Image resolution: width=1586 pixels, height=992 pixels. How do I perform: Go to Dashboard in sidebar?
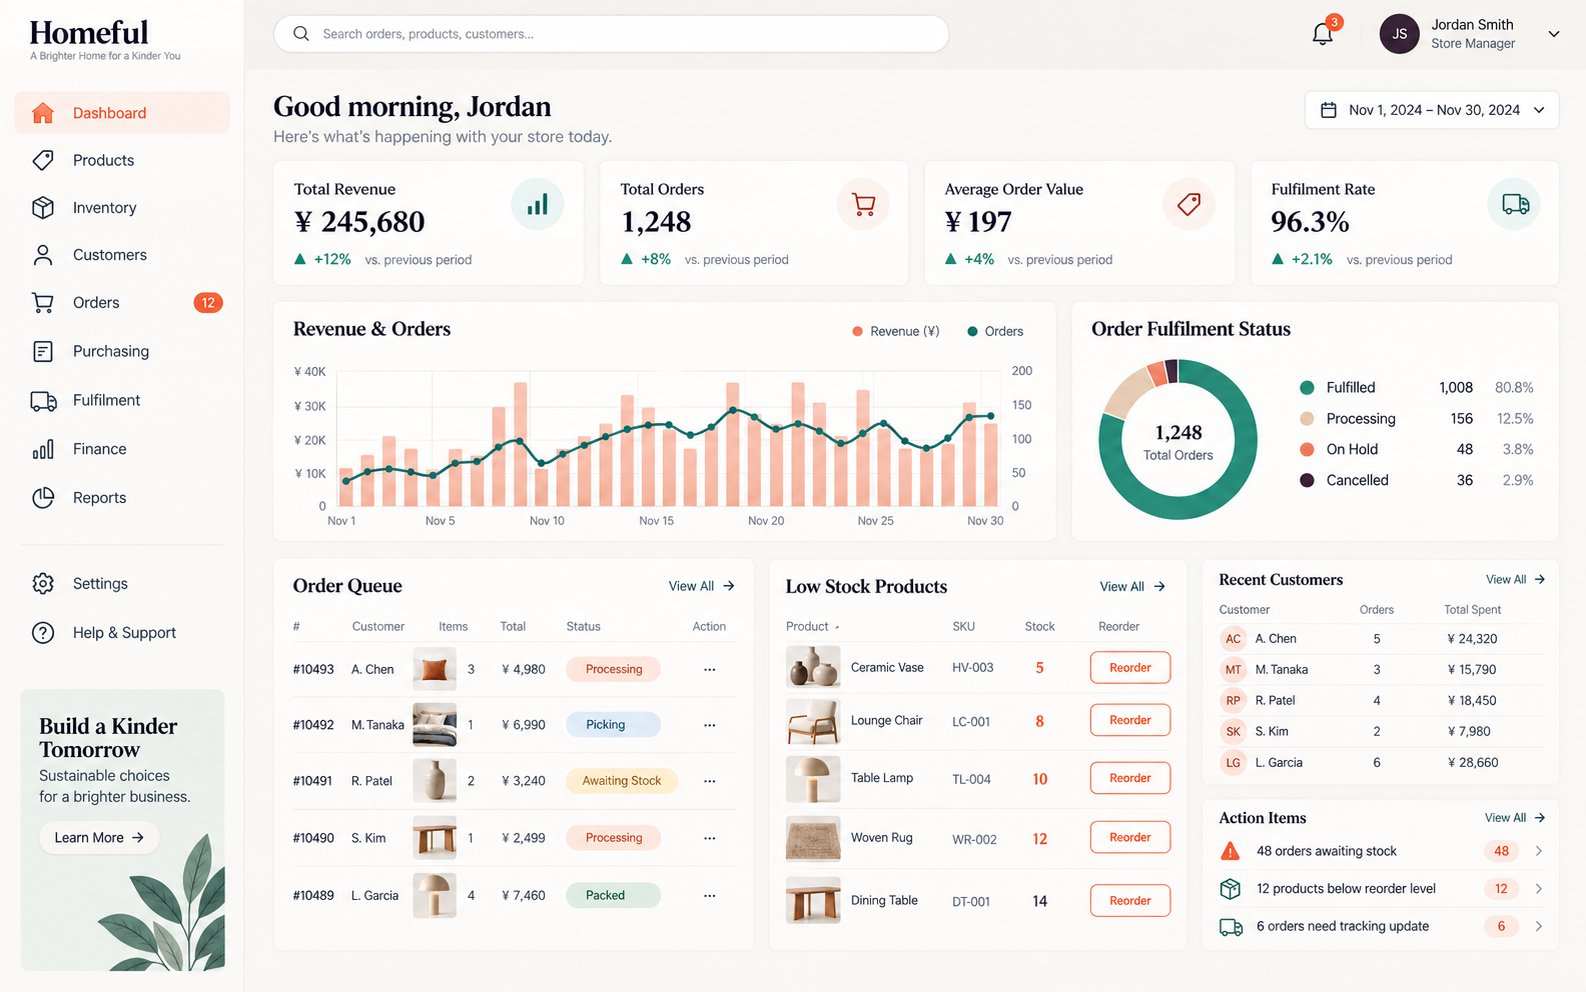pos(122,113)
